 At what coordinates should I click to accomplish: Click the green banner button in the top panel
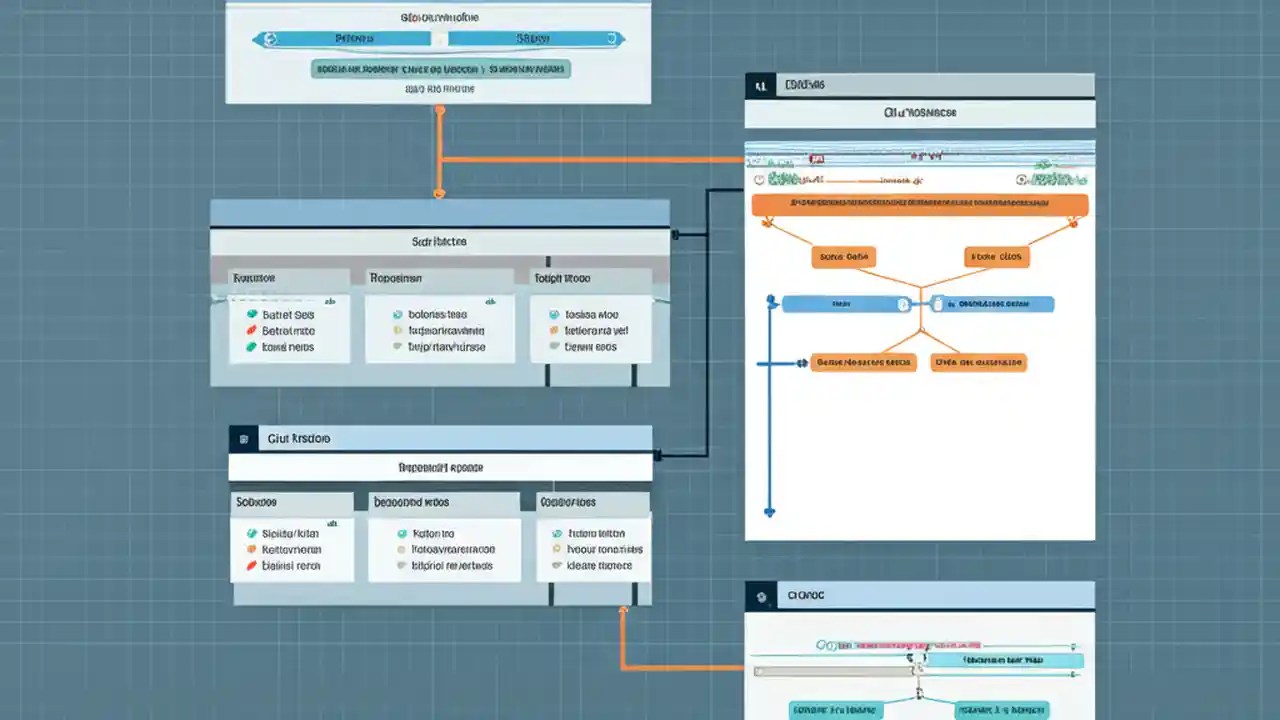[438, 68]
